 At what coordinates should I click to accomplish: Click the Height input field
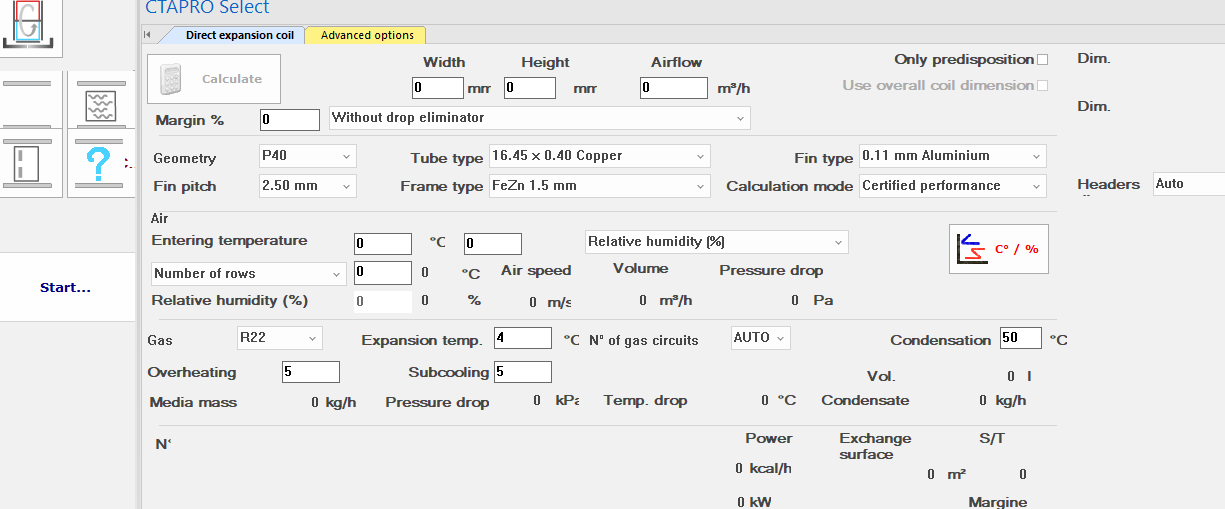coord(530,88)
